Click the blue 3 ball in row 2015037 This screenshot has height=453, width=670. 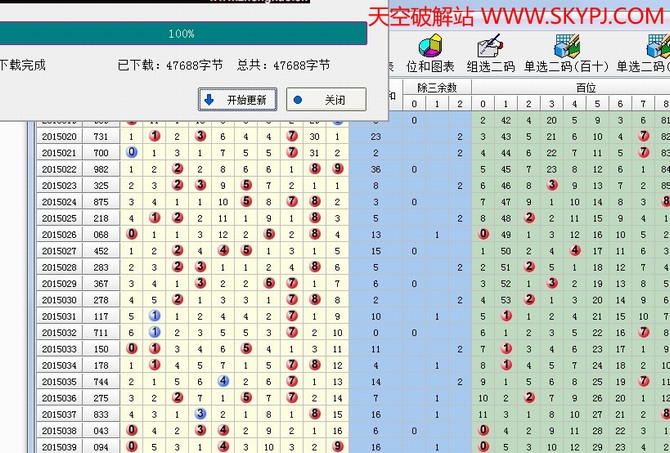(200, 414)
